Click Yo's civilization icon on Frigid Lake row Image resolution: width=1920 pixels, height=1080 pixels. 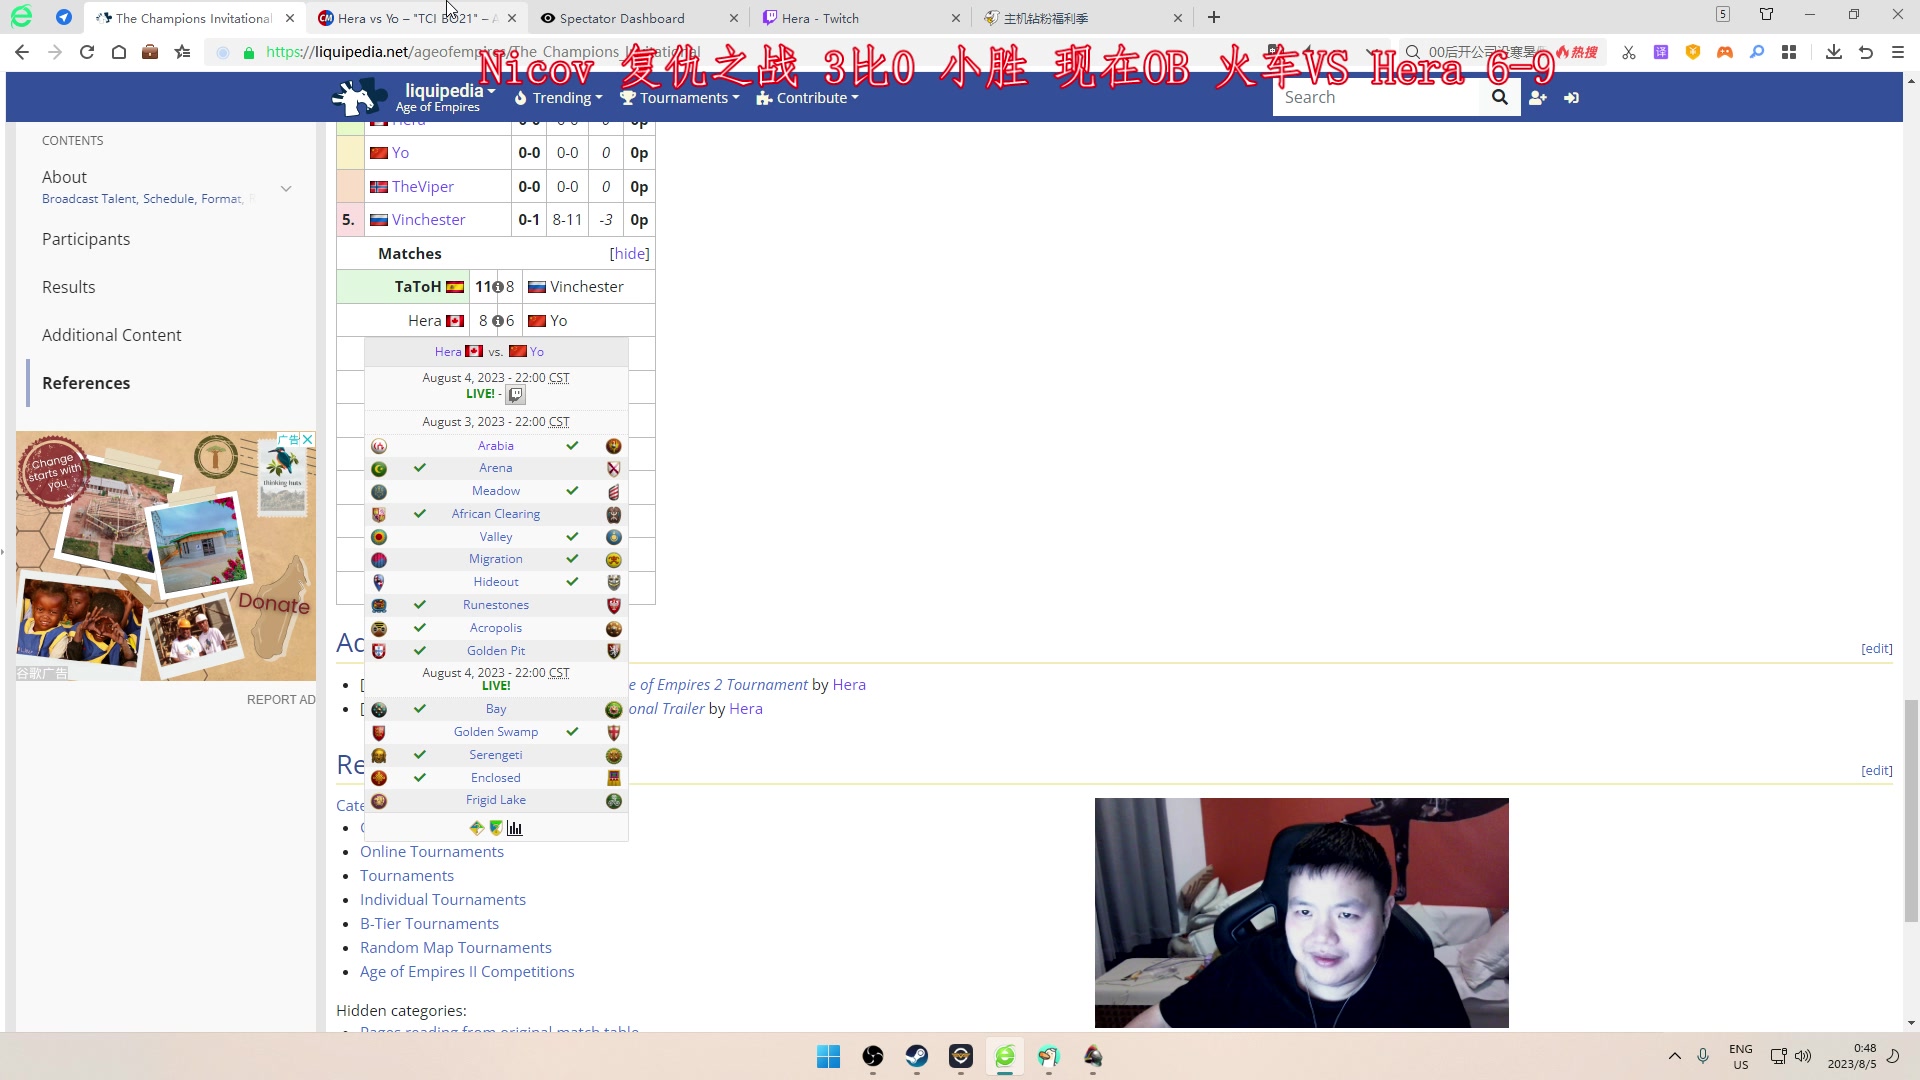coord(614,801)
